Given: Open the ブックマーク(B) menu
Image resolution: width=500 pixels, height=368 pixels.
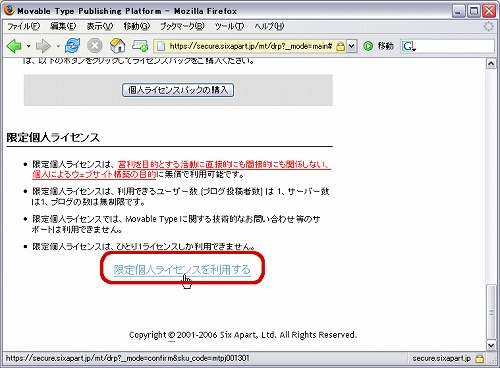Looking at the screenshot, I should coord(182,26).
